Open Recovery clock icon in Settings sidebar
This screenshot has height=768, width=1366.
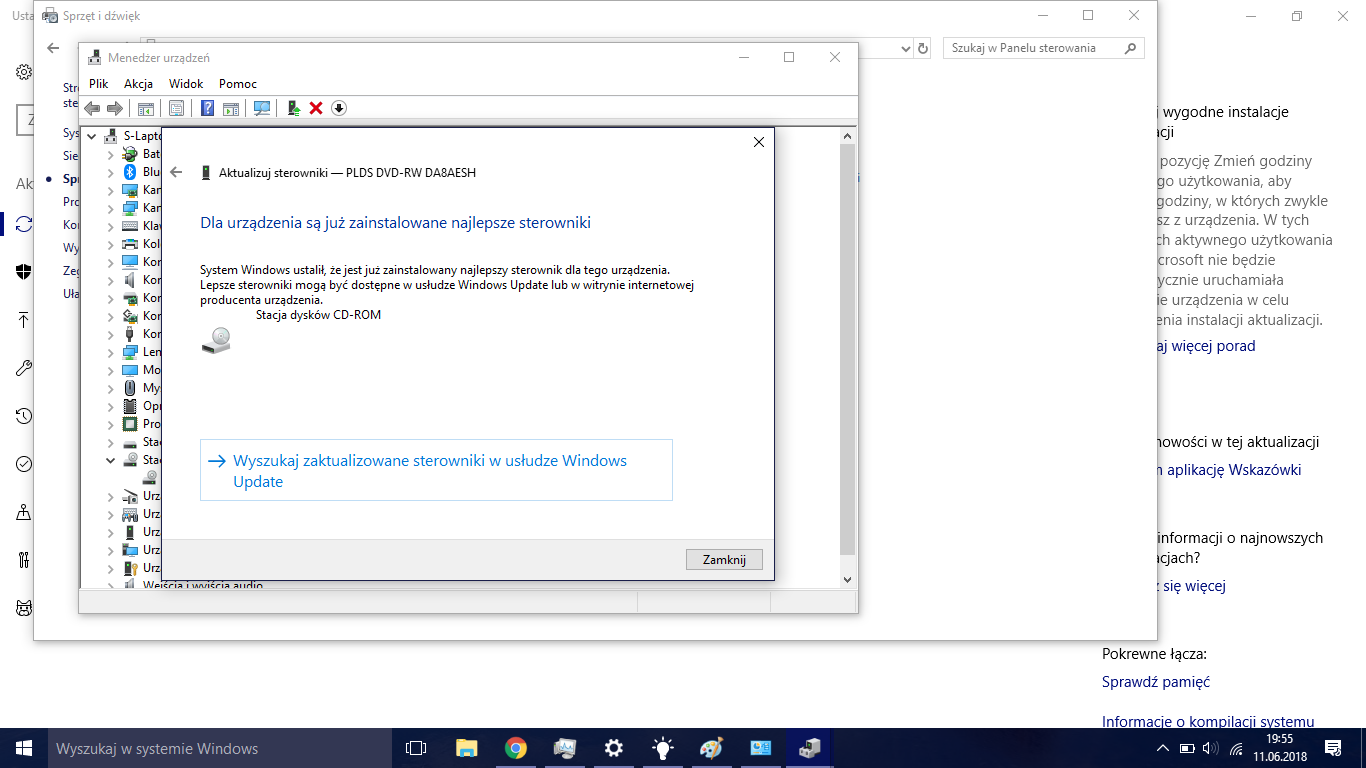[x=24, y=416]
